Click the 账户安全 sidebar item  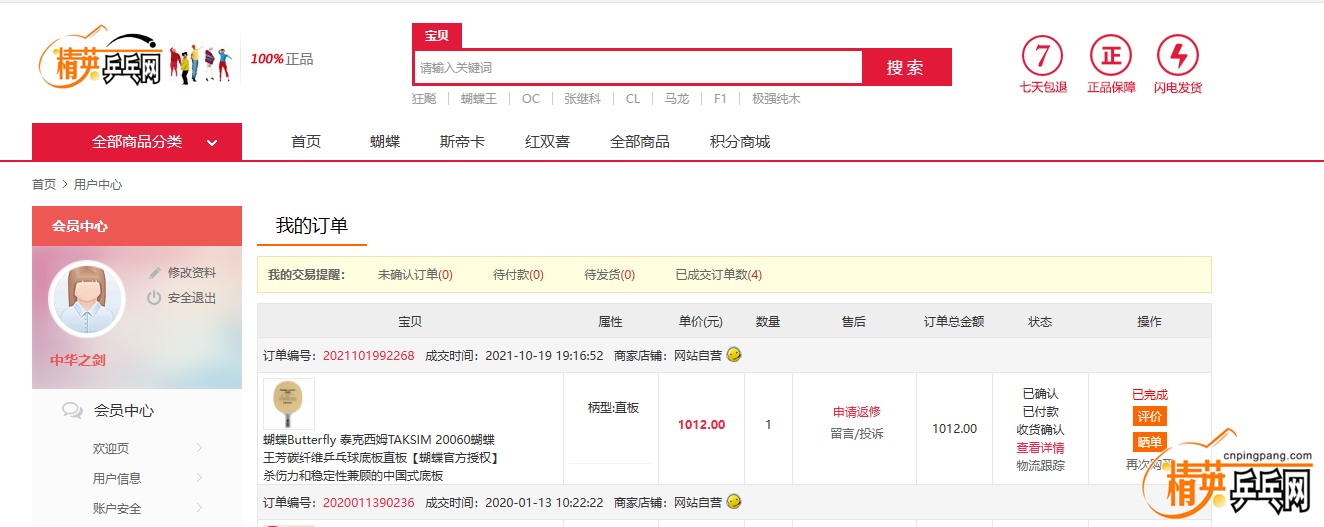117,509
